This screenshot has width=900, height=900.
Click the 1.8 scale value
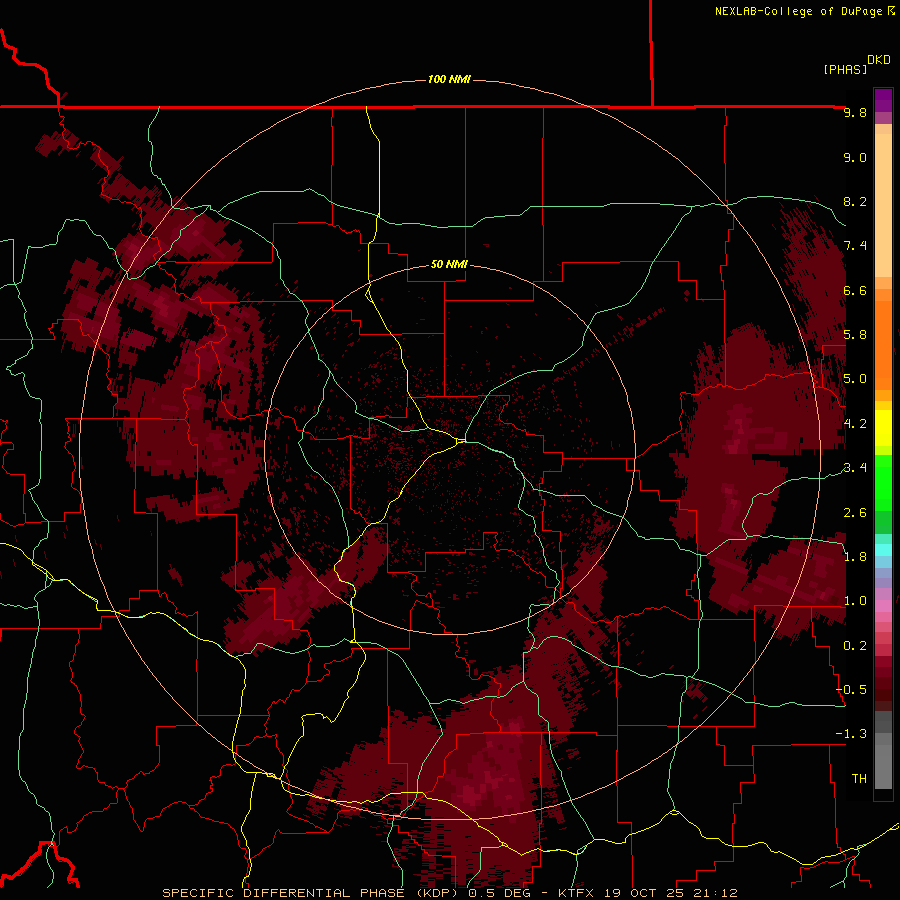tap(855, 556)
